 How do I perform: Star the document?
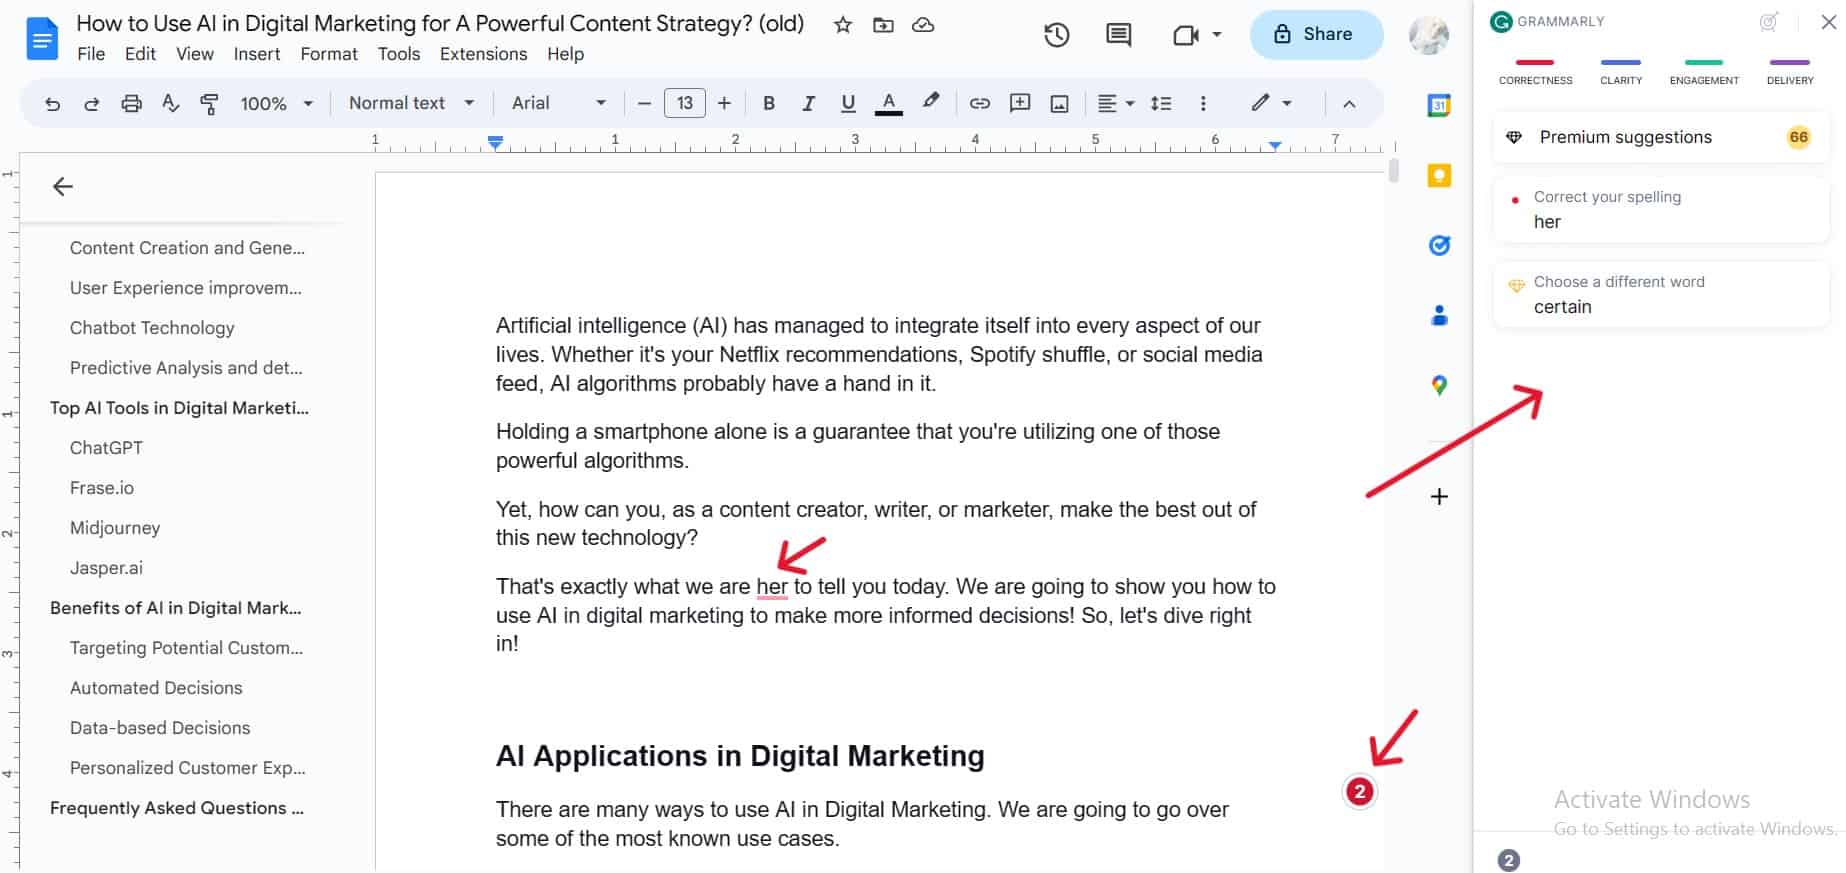pyautogui.click(x=843, y=25)
